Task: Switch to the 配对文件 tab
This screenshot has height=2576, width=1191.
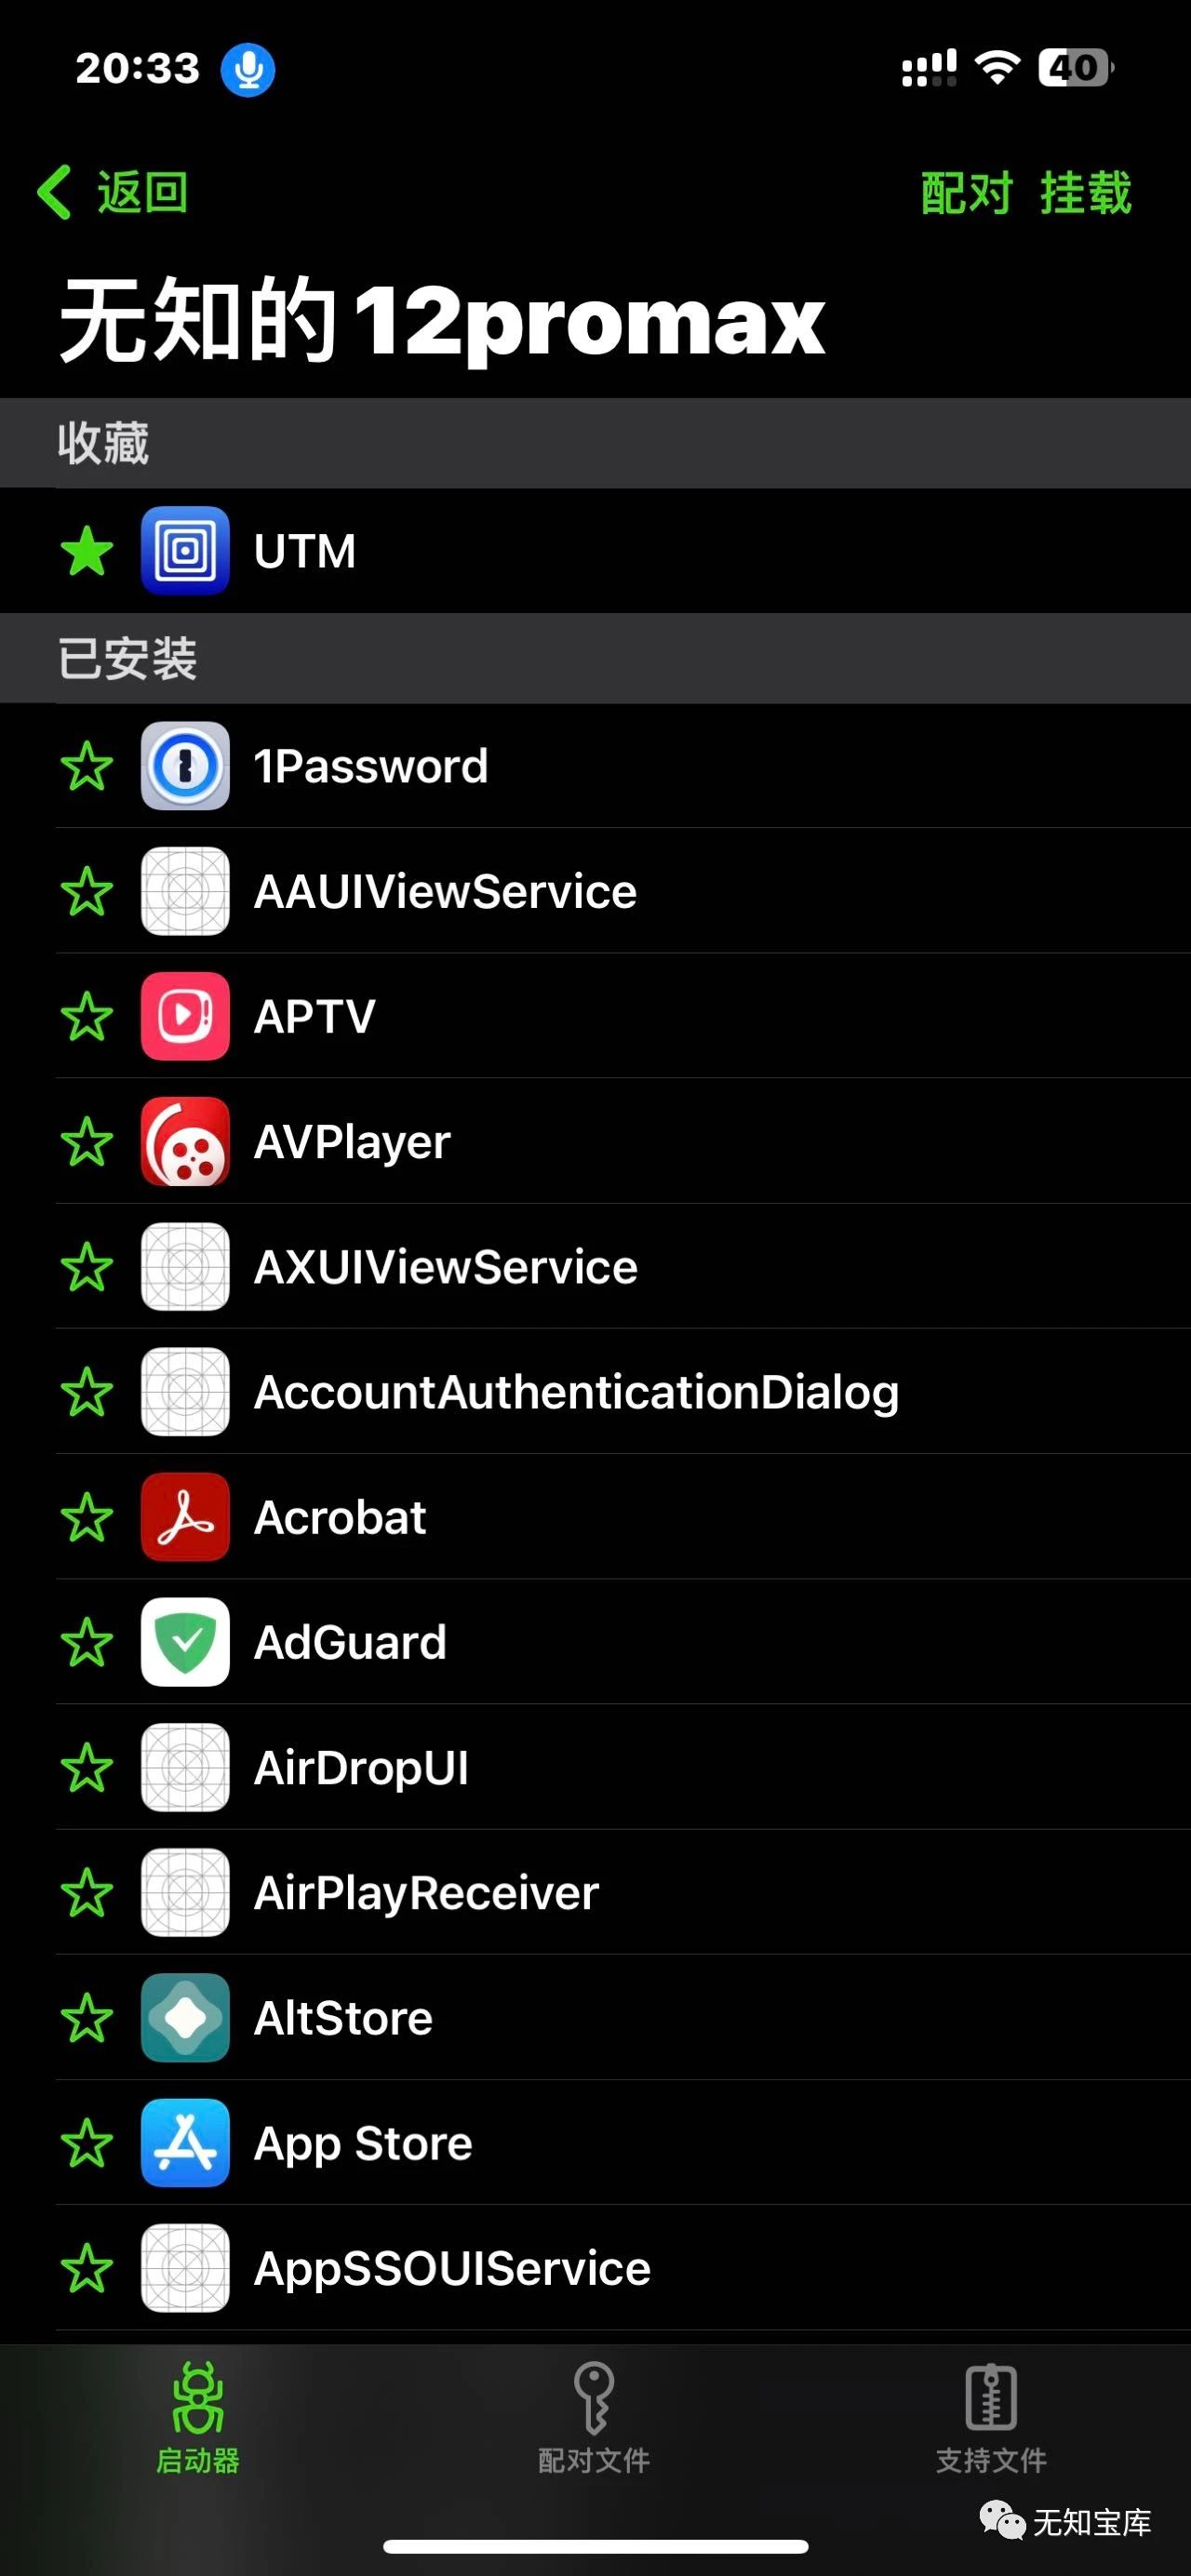Action: pos(594,2418)
